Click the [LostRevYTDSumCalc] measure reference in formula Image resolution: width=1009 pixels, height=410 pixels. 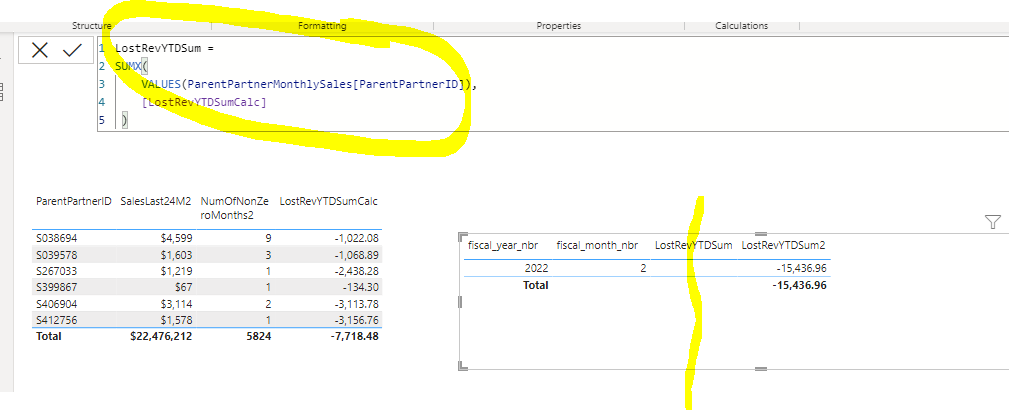pos(204,102)
